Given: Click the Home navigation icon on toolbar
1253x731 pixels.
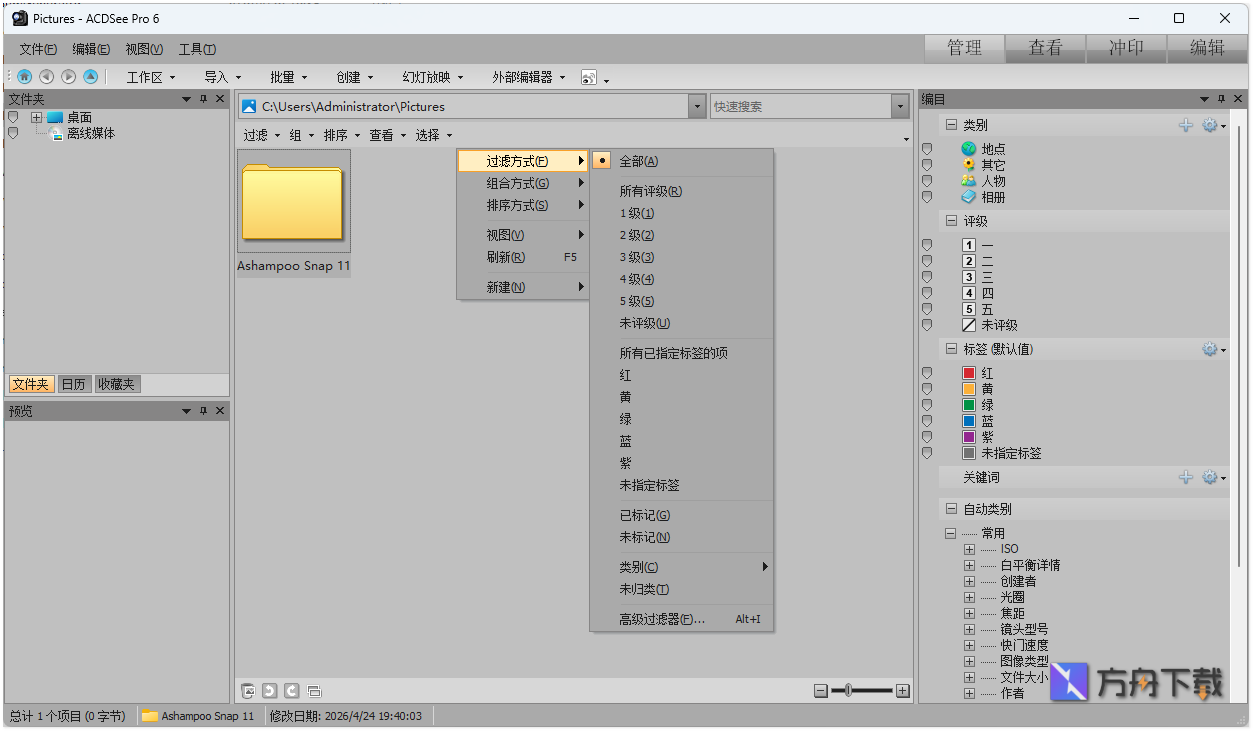Looking at the screenshot, I should [24, 76].
